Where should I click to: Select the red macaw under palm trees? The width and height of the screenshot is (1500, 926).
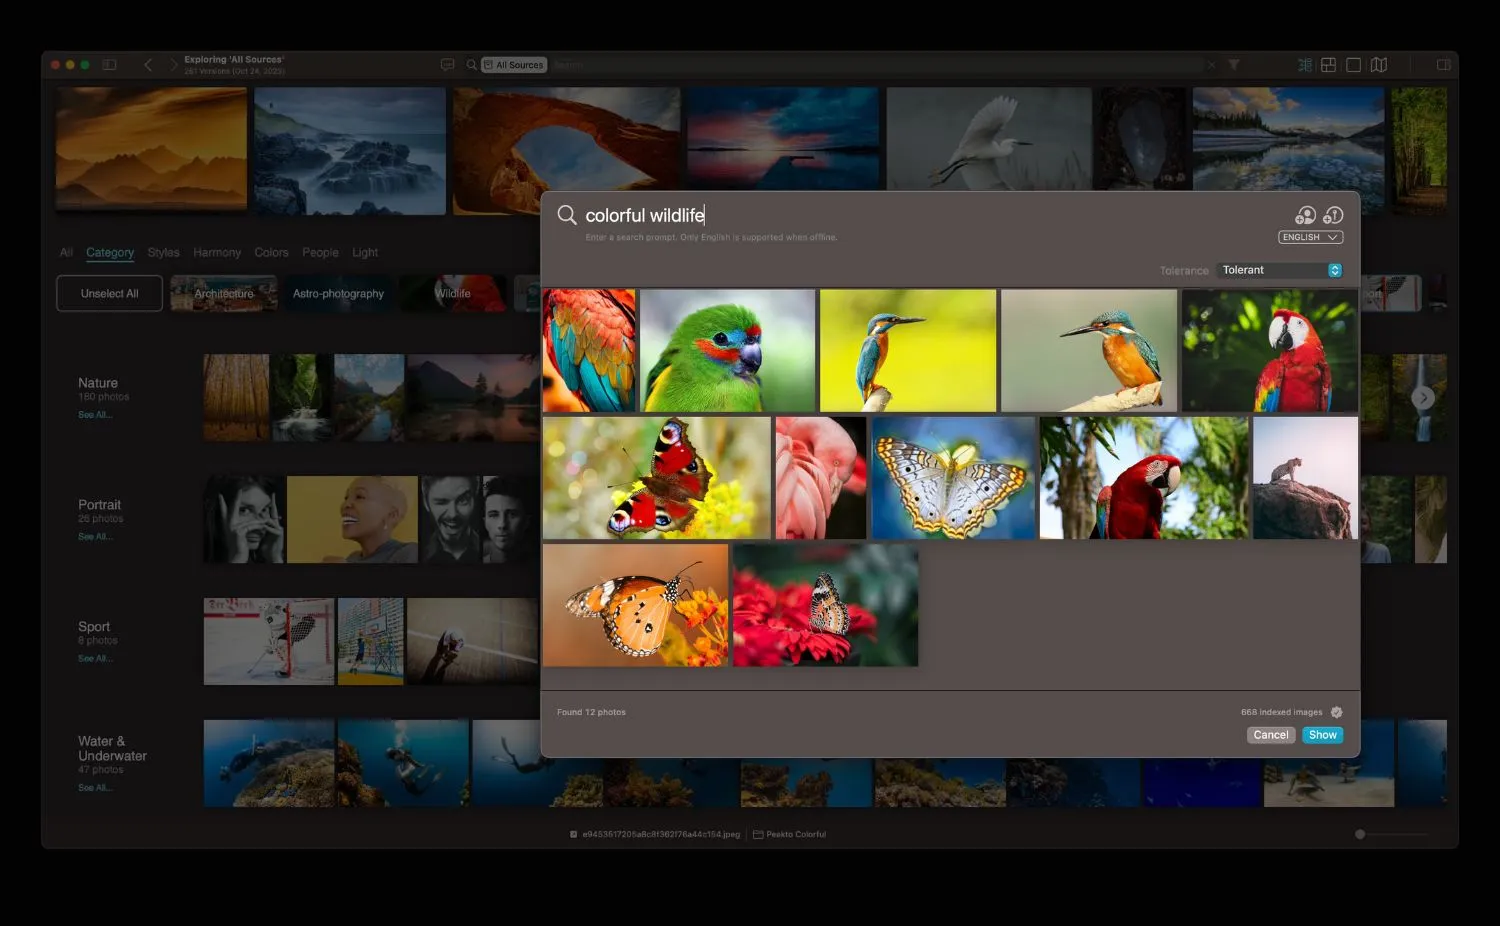click(x=1144, y=478)
